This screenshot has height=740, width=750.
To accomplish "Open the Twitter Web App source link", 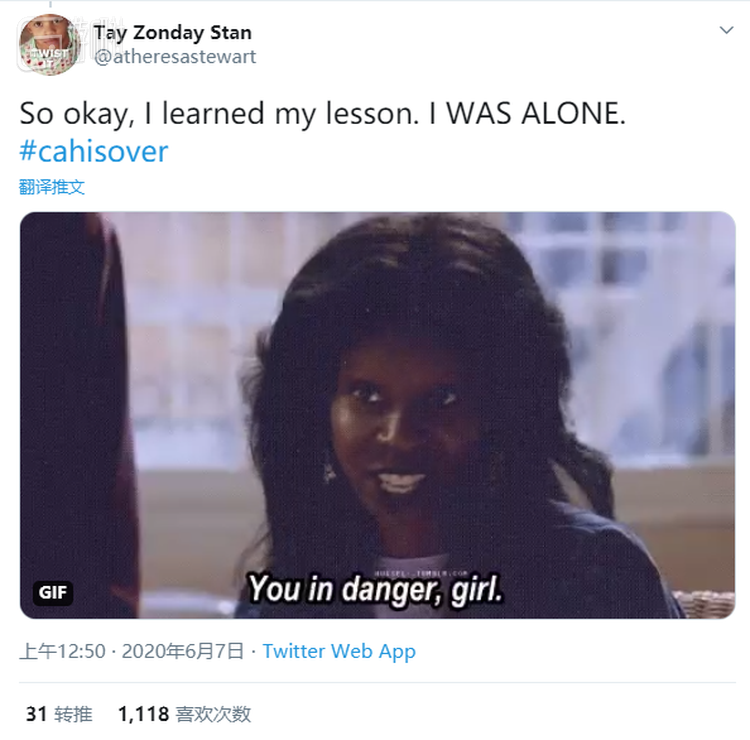I will (339, 652).
